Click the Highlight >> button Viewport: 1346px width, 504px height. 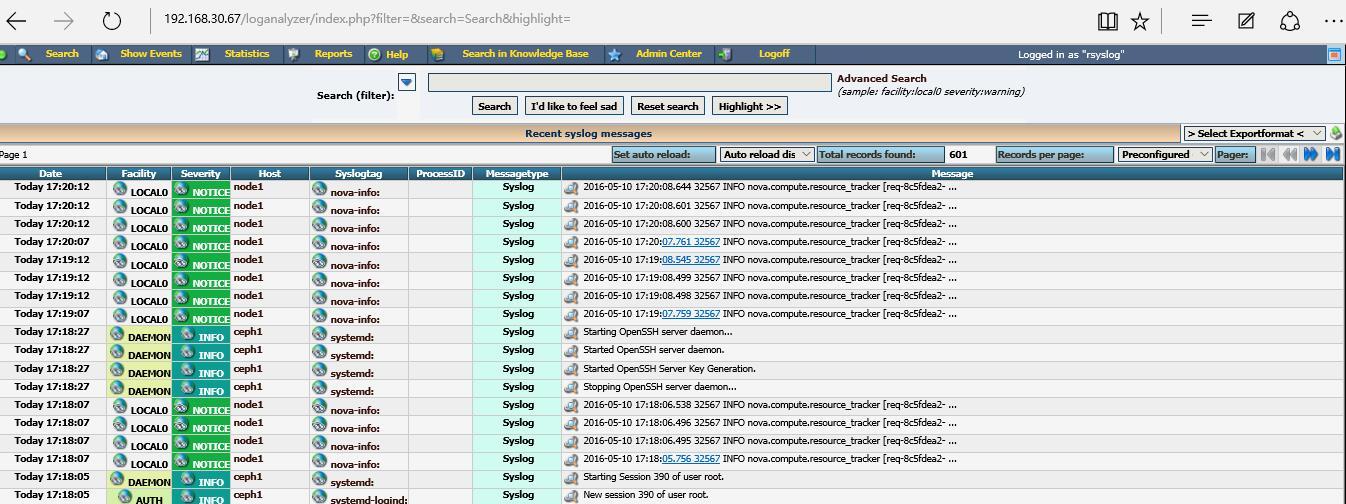pos(750,106)
